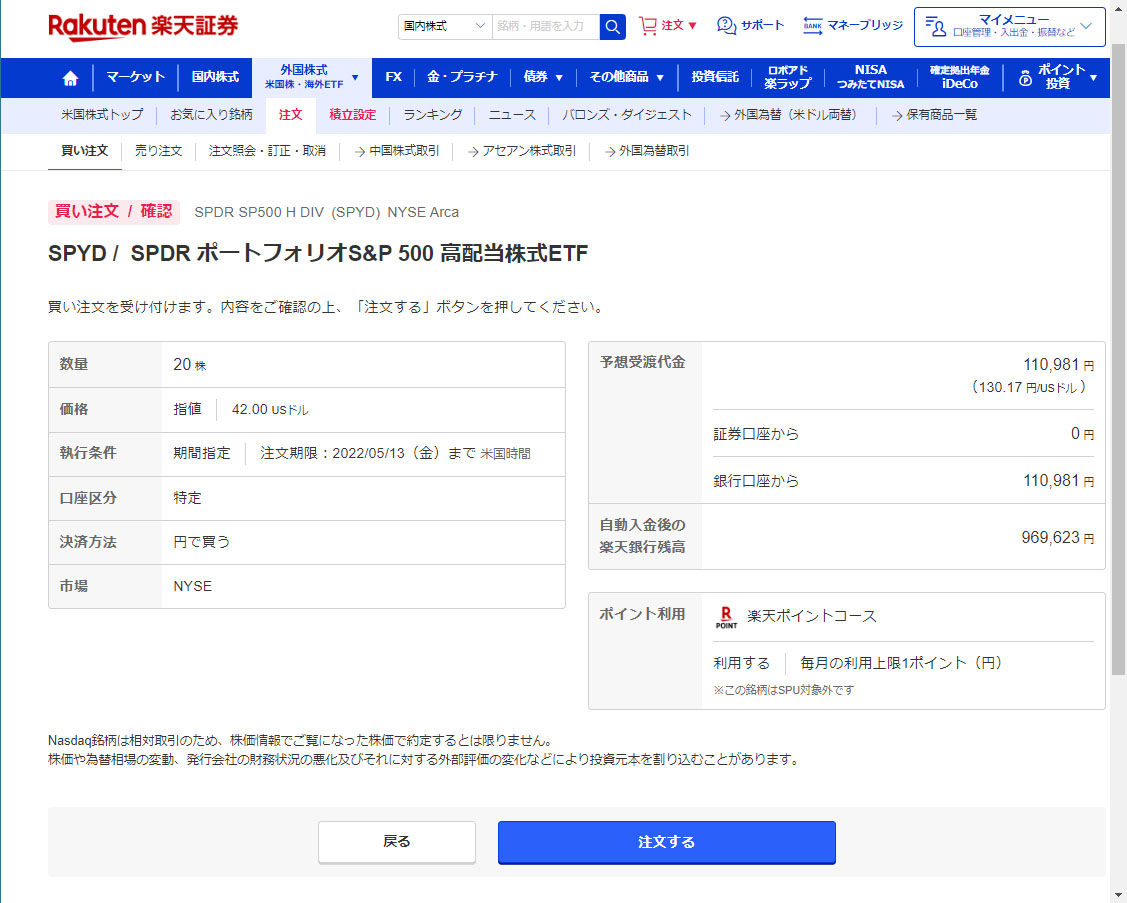Expand the 債券 navigation dropdown
The height and width of the screenshot is (903, 1127).
(543, 77)
